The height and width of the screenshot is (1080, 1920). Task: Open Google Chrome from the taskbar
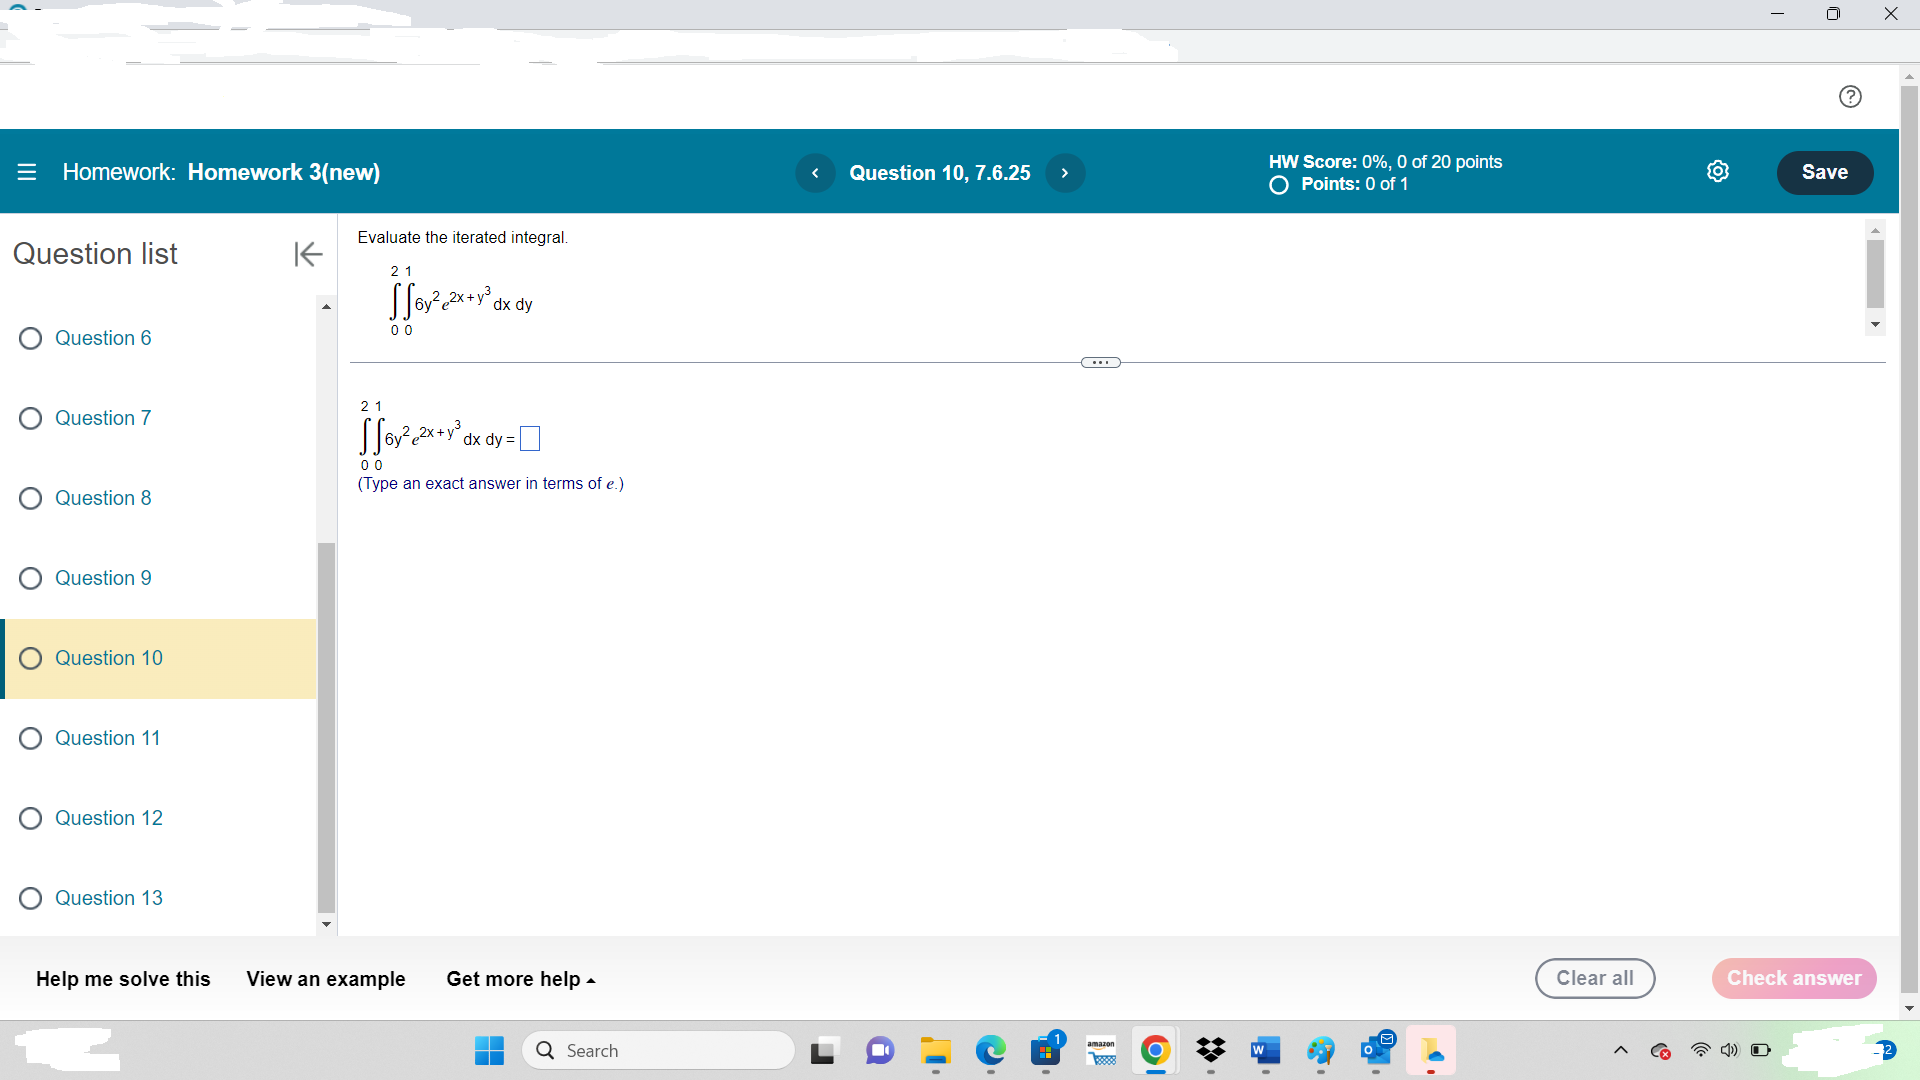coord(1155,1050)
